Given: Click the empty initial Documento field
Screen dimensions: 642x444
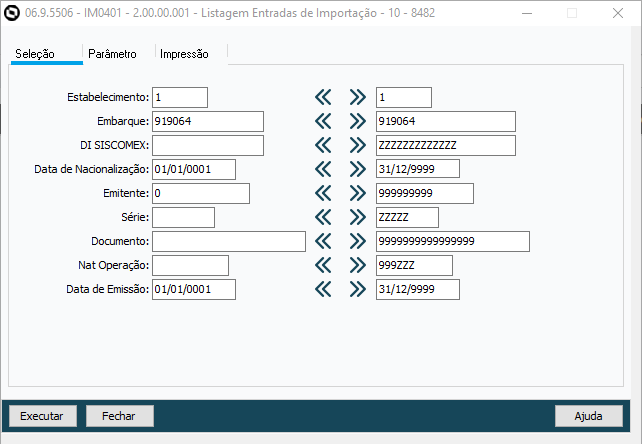Looking at the screenshot, I should pyautogui.click(x=228, y=241).
